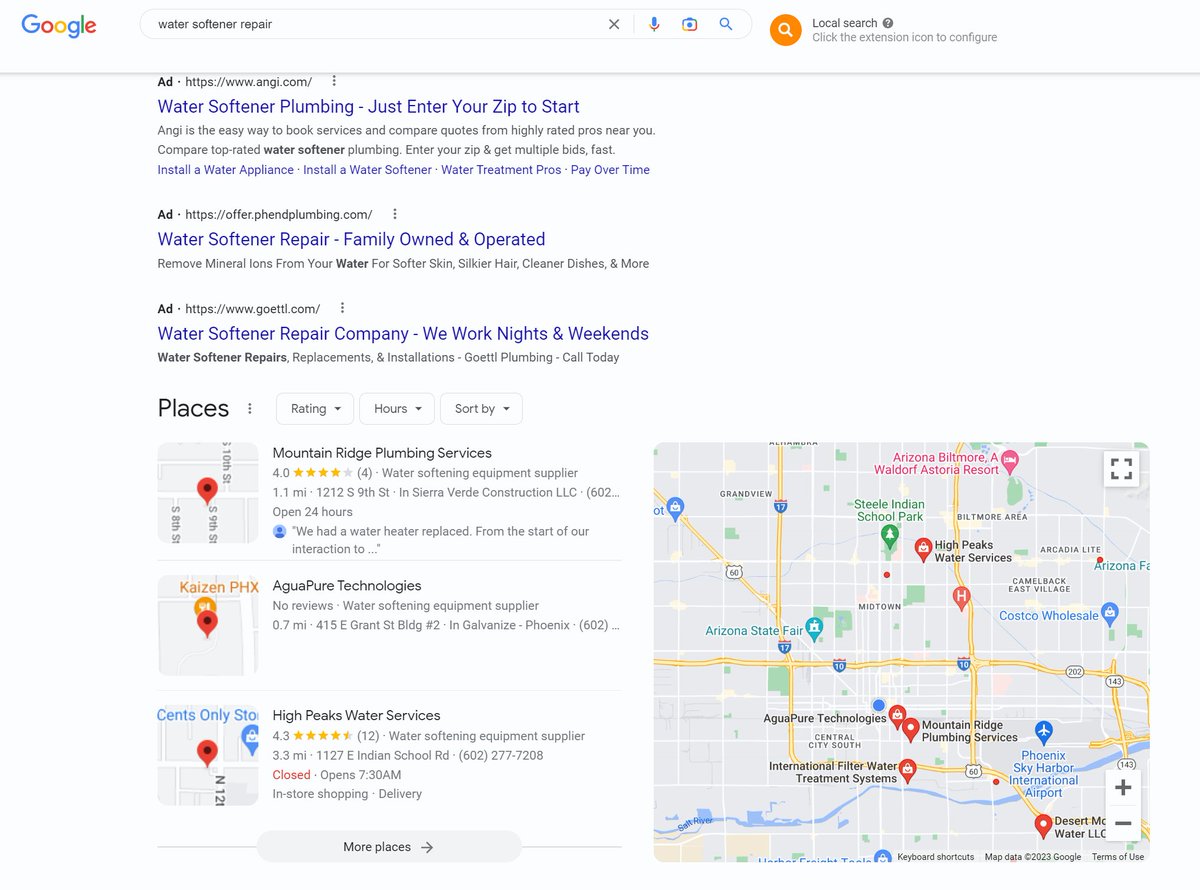Image resolution: width=1200 pixels, height=890 pixels.
Task: Click Arizona State Fair map marker
Action: [x=815, y=629]
